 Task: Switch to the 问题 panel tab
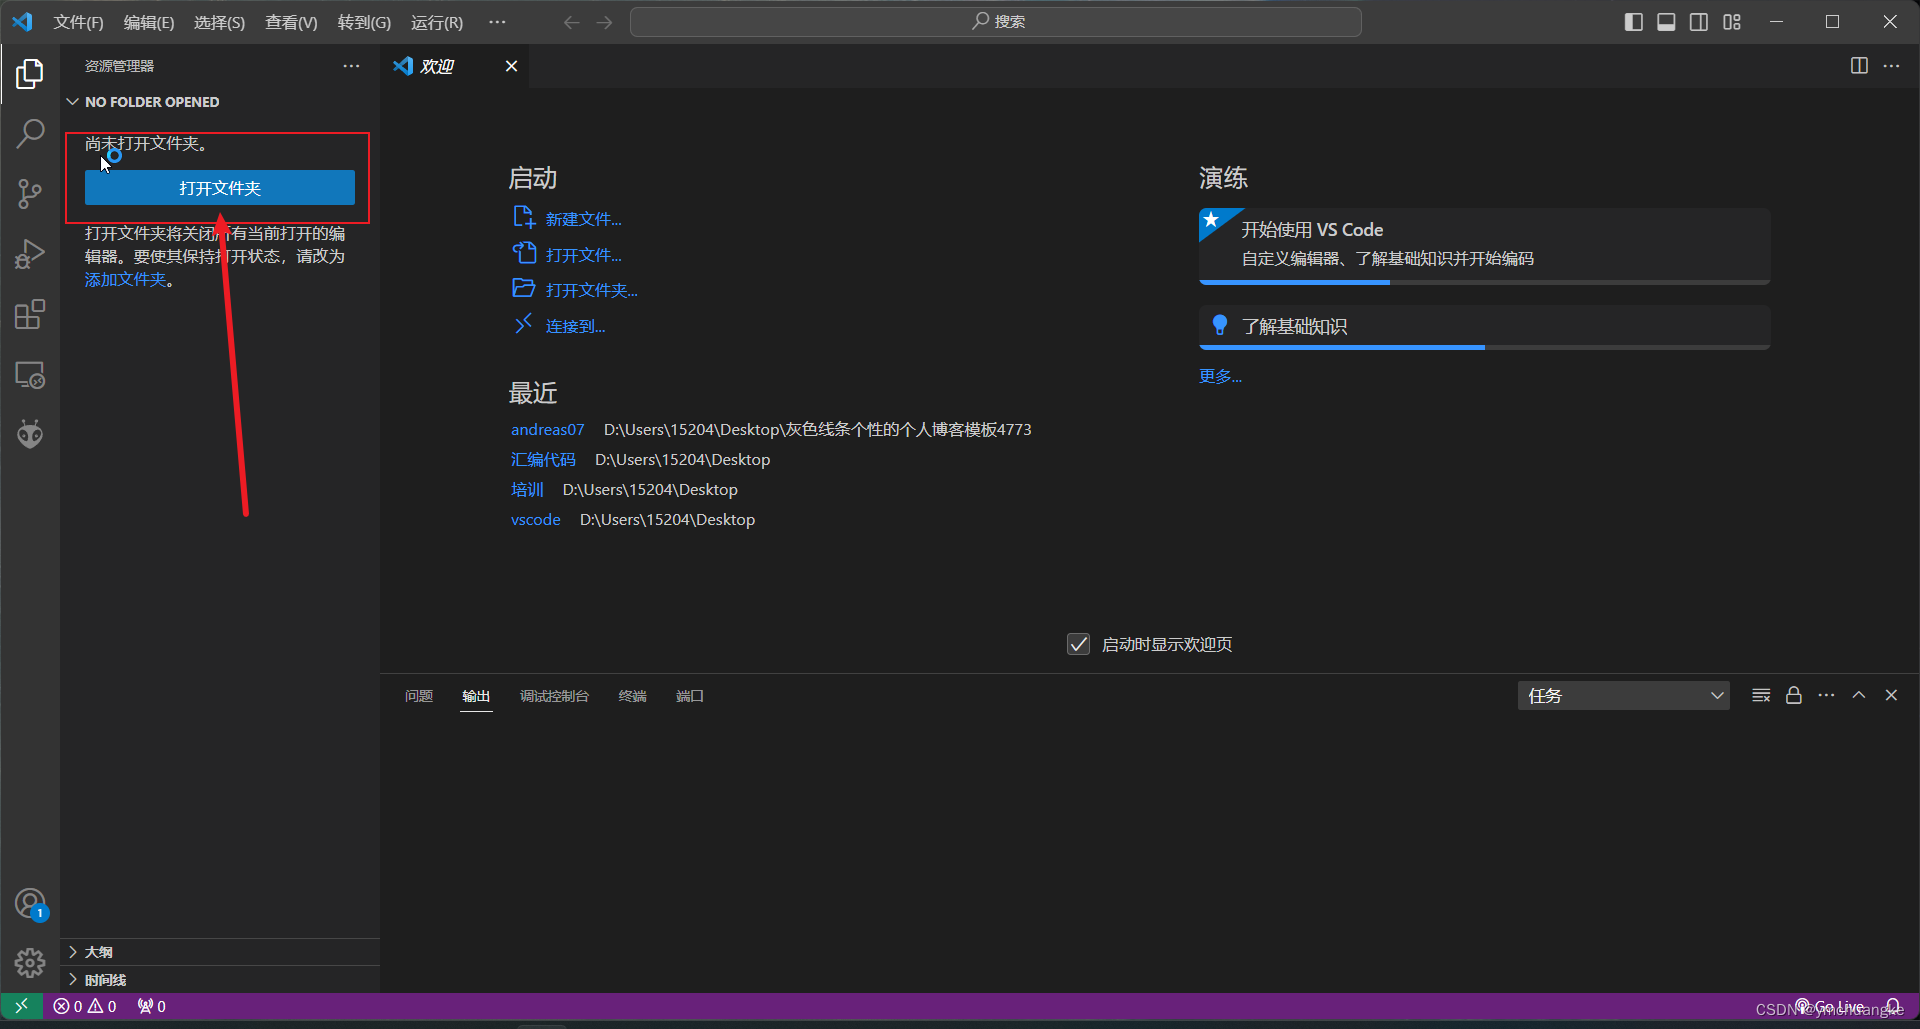coord(419,696)
